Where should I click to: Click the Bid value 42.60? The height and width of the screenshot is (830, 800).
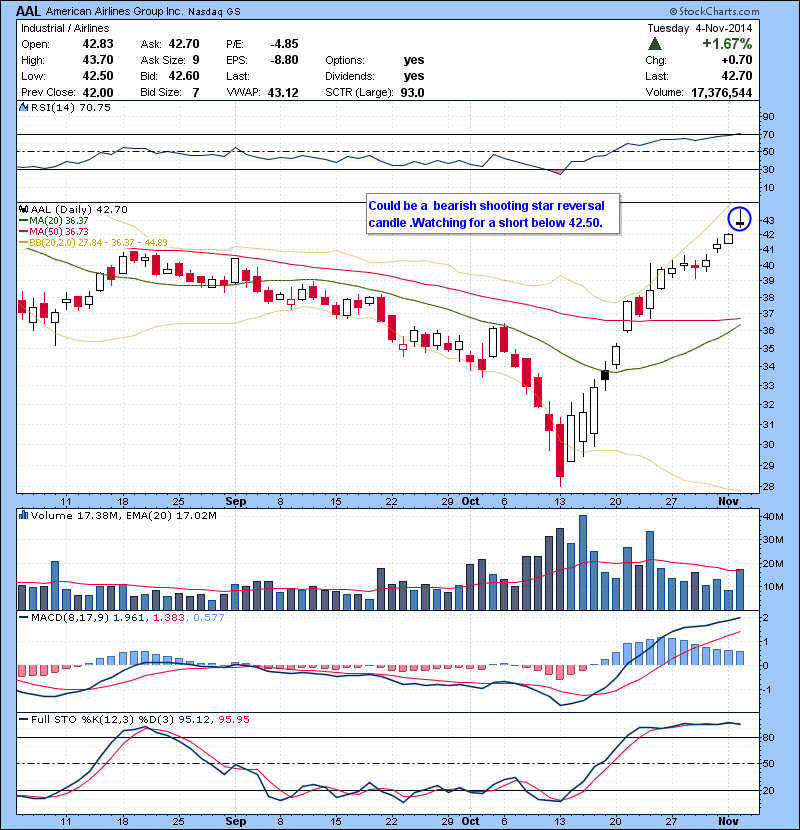(x=184, y=76)
